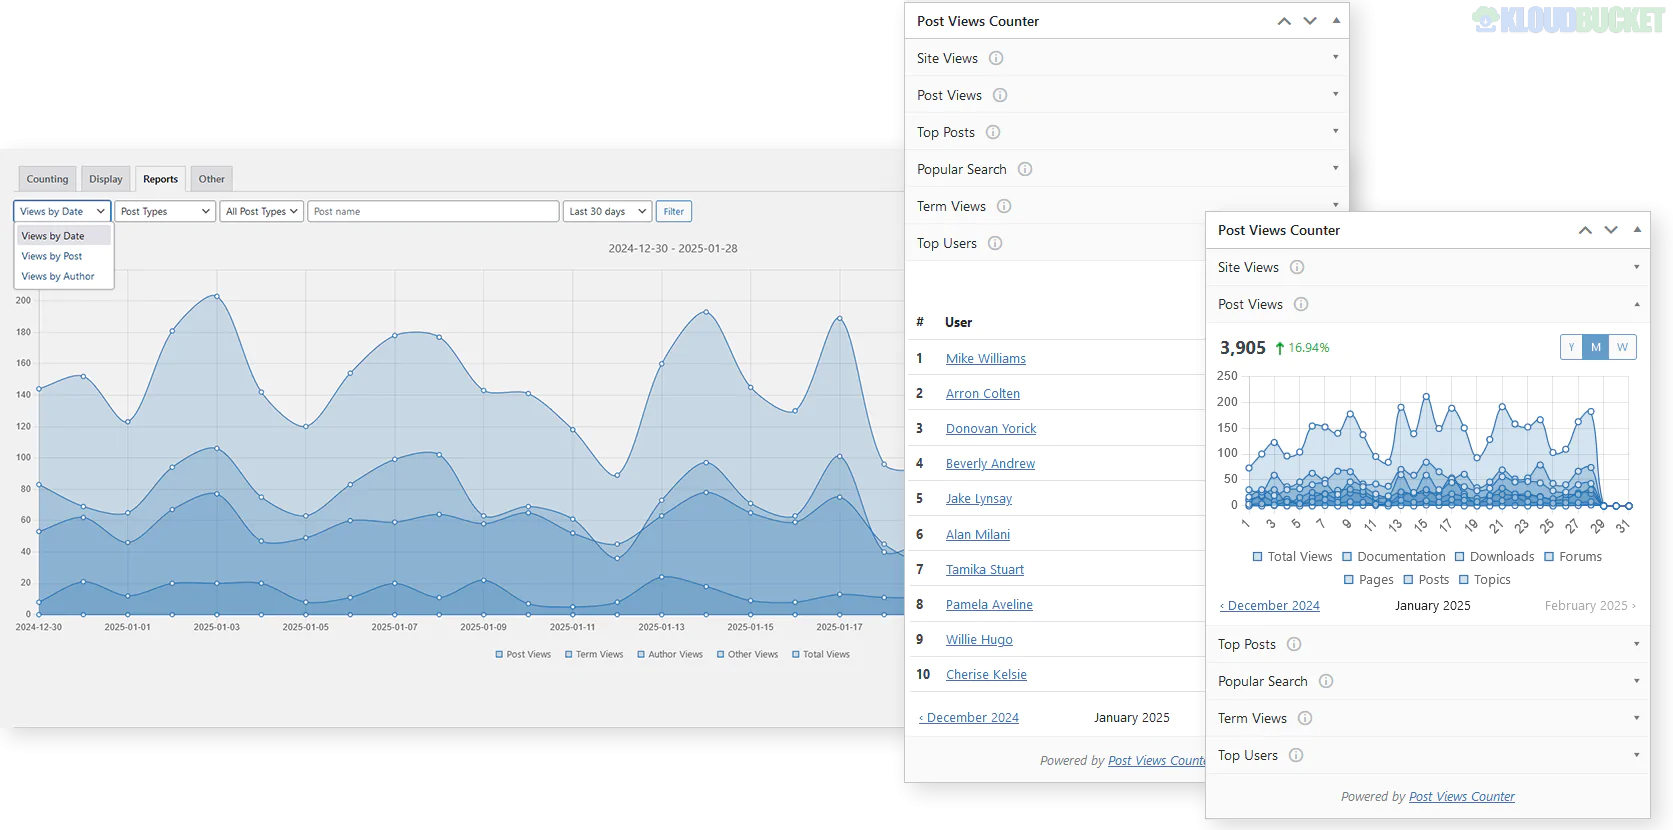
Task: Move front Post Views Counter widget up
Action: point(1585,230)
